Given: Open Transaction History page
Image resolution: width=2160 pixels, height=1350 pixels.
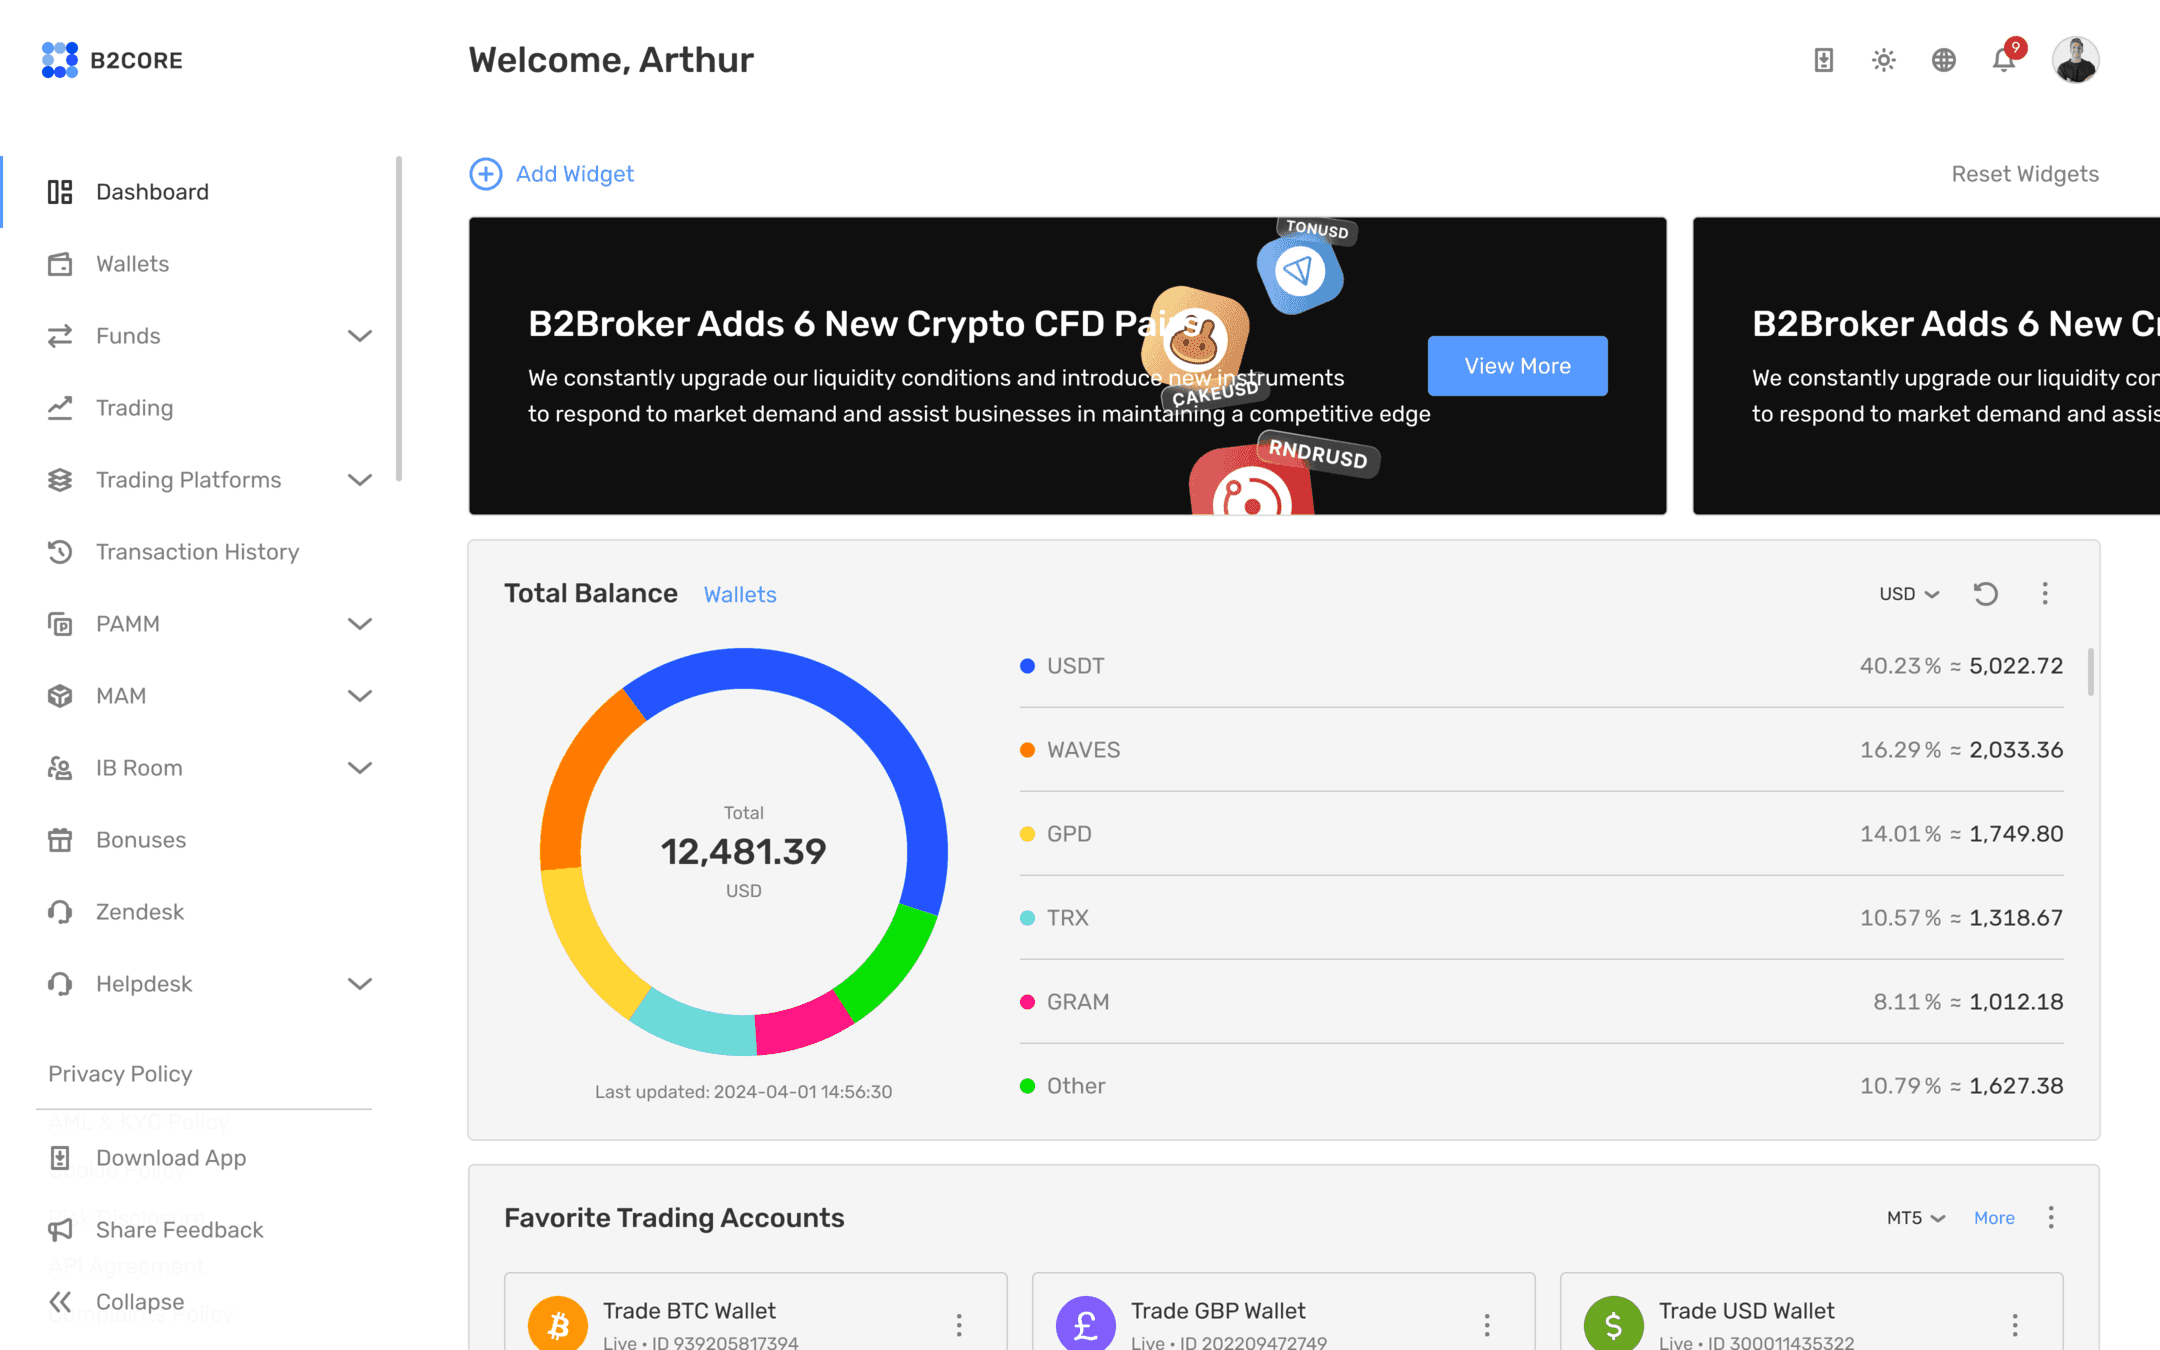Looking at the screenshot, I should click(x=197, y=552).
